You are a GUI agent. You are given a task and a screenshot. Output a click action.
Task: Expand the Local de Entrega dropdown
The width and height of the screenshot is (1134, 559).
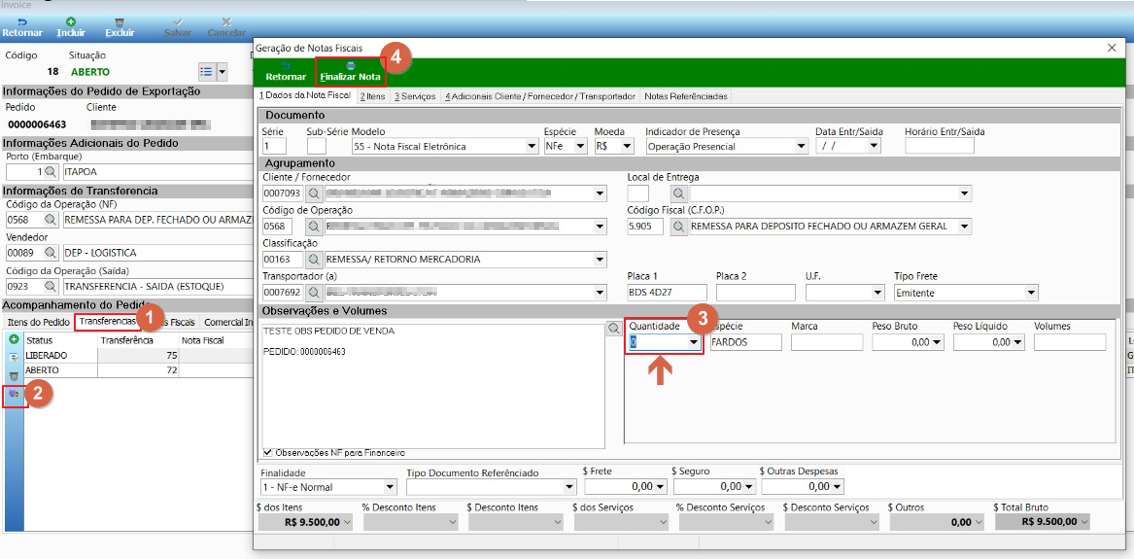(x=965, y=194)
